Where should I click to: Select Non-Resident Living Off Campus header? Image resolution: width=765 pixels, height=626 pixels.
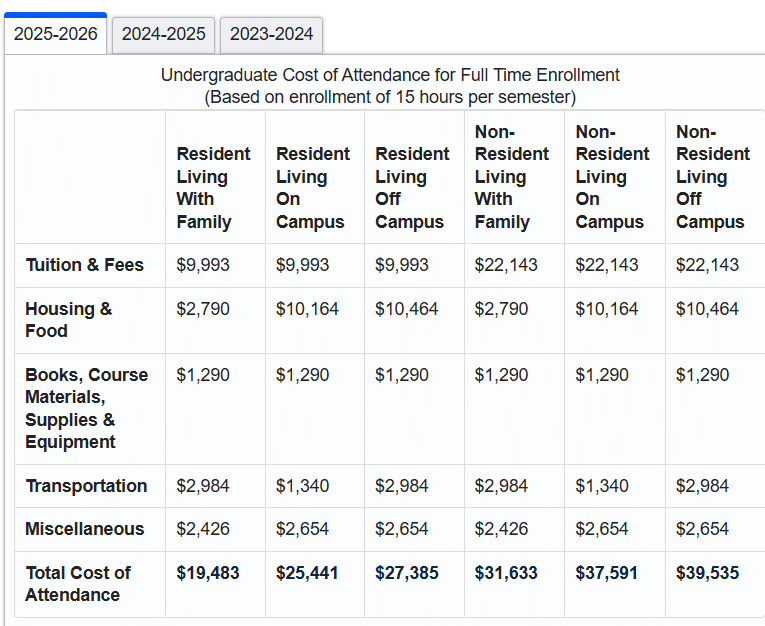(x=712, y=177)
